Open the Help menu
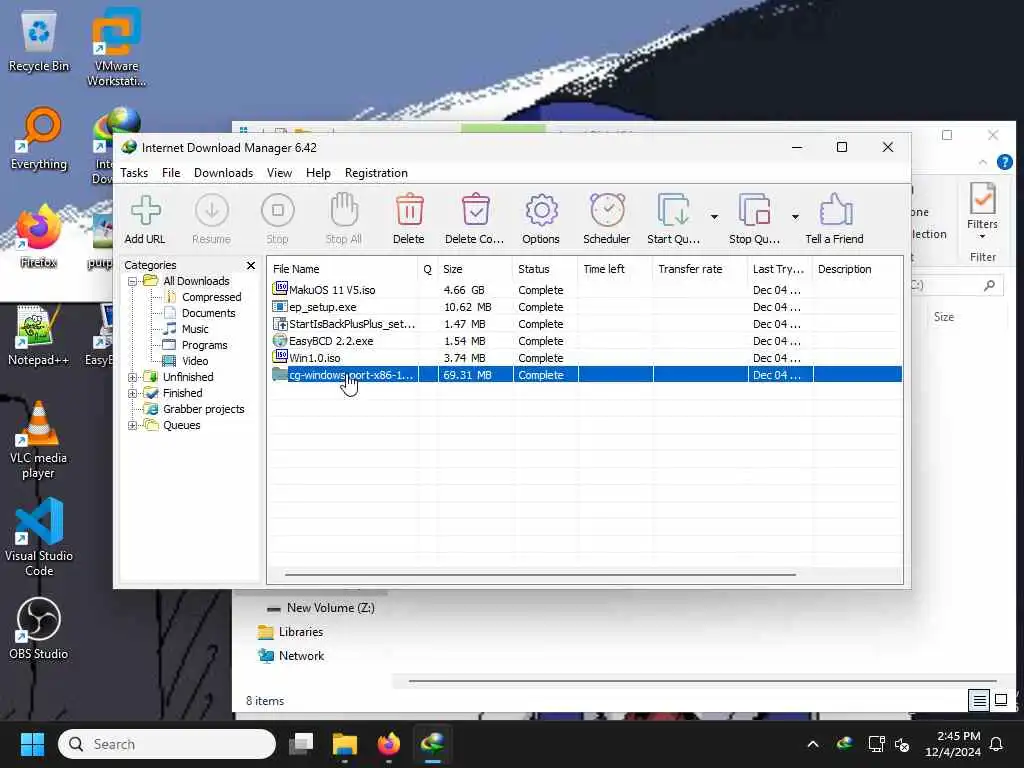Screen dimensions: 1024x768 click(318, 173)
